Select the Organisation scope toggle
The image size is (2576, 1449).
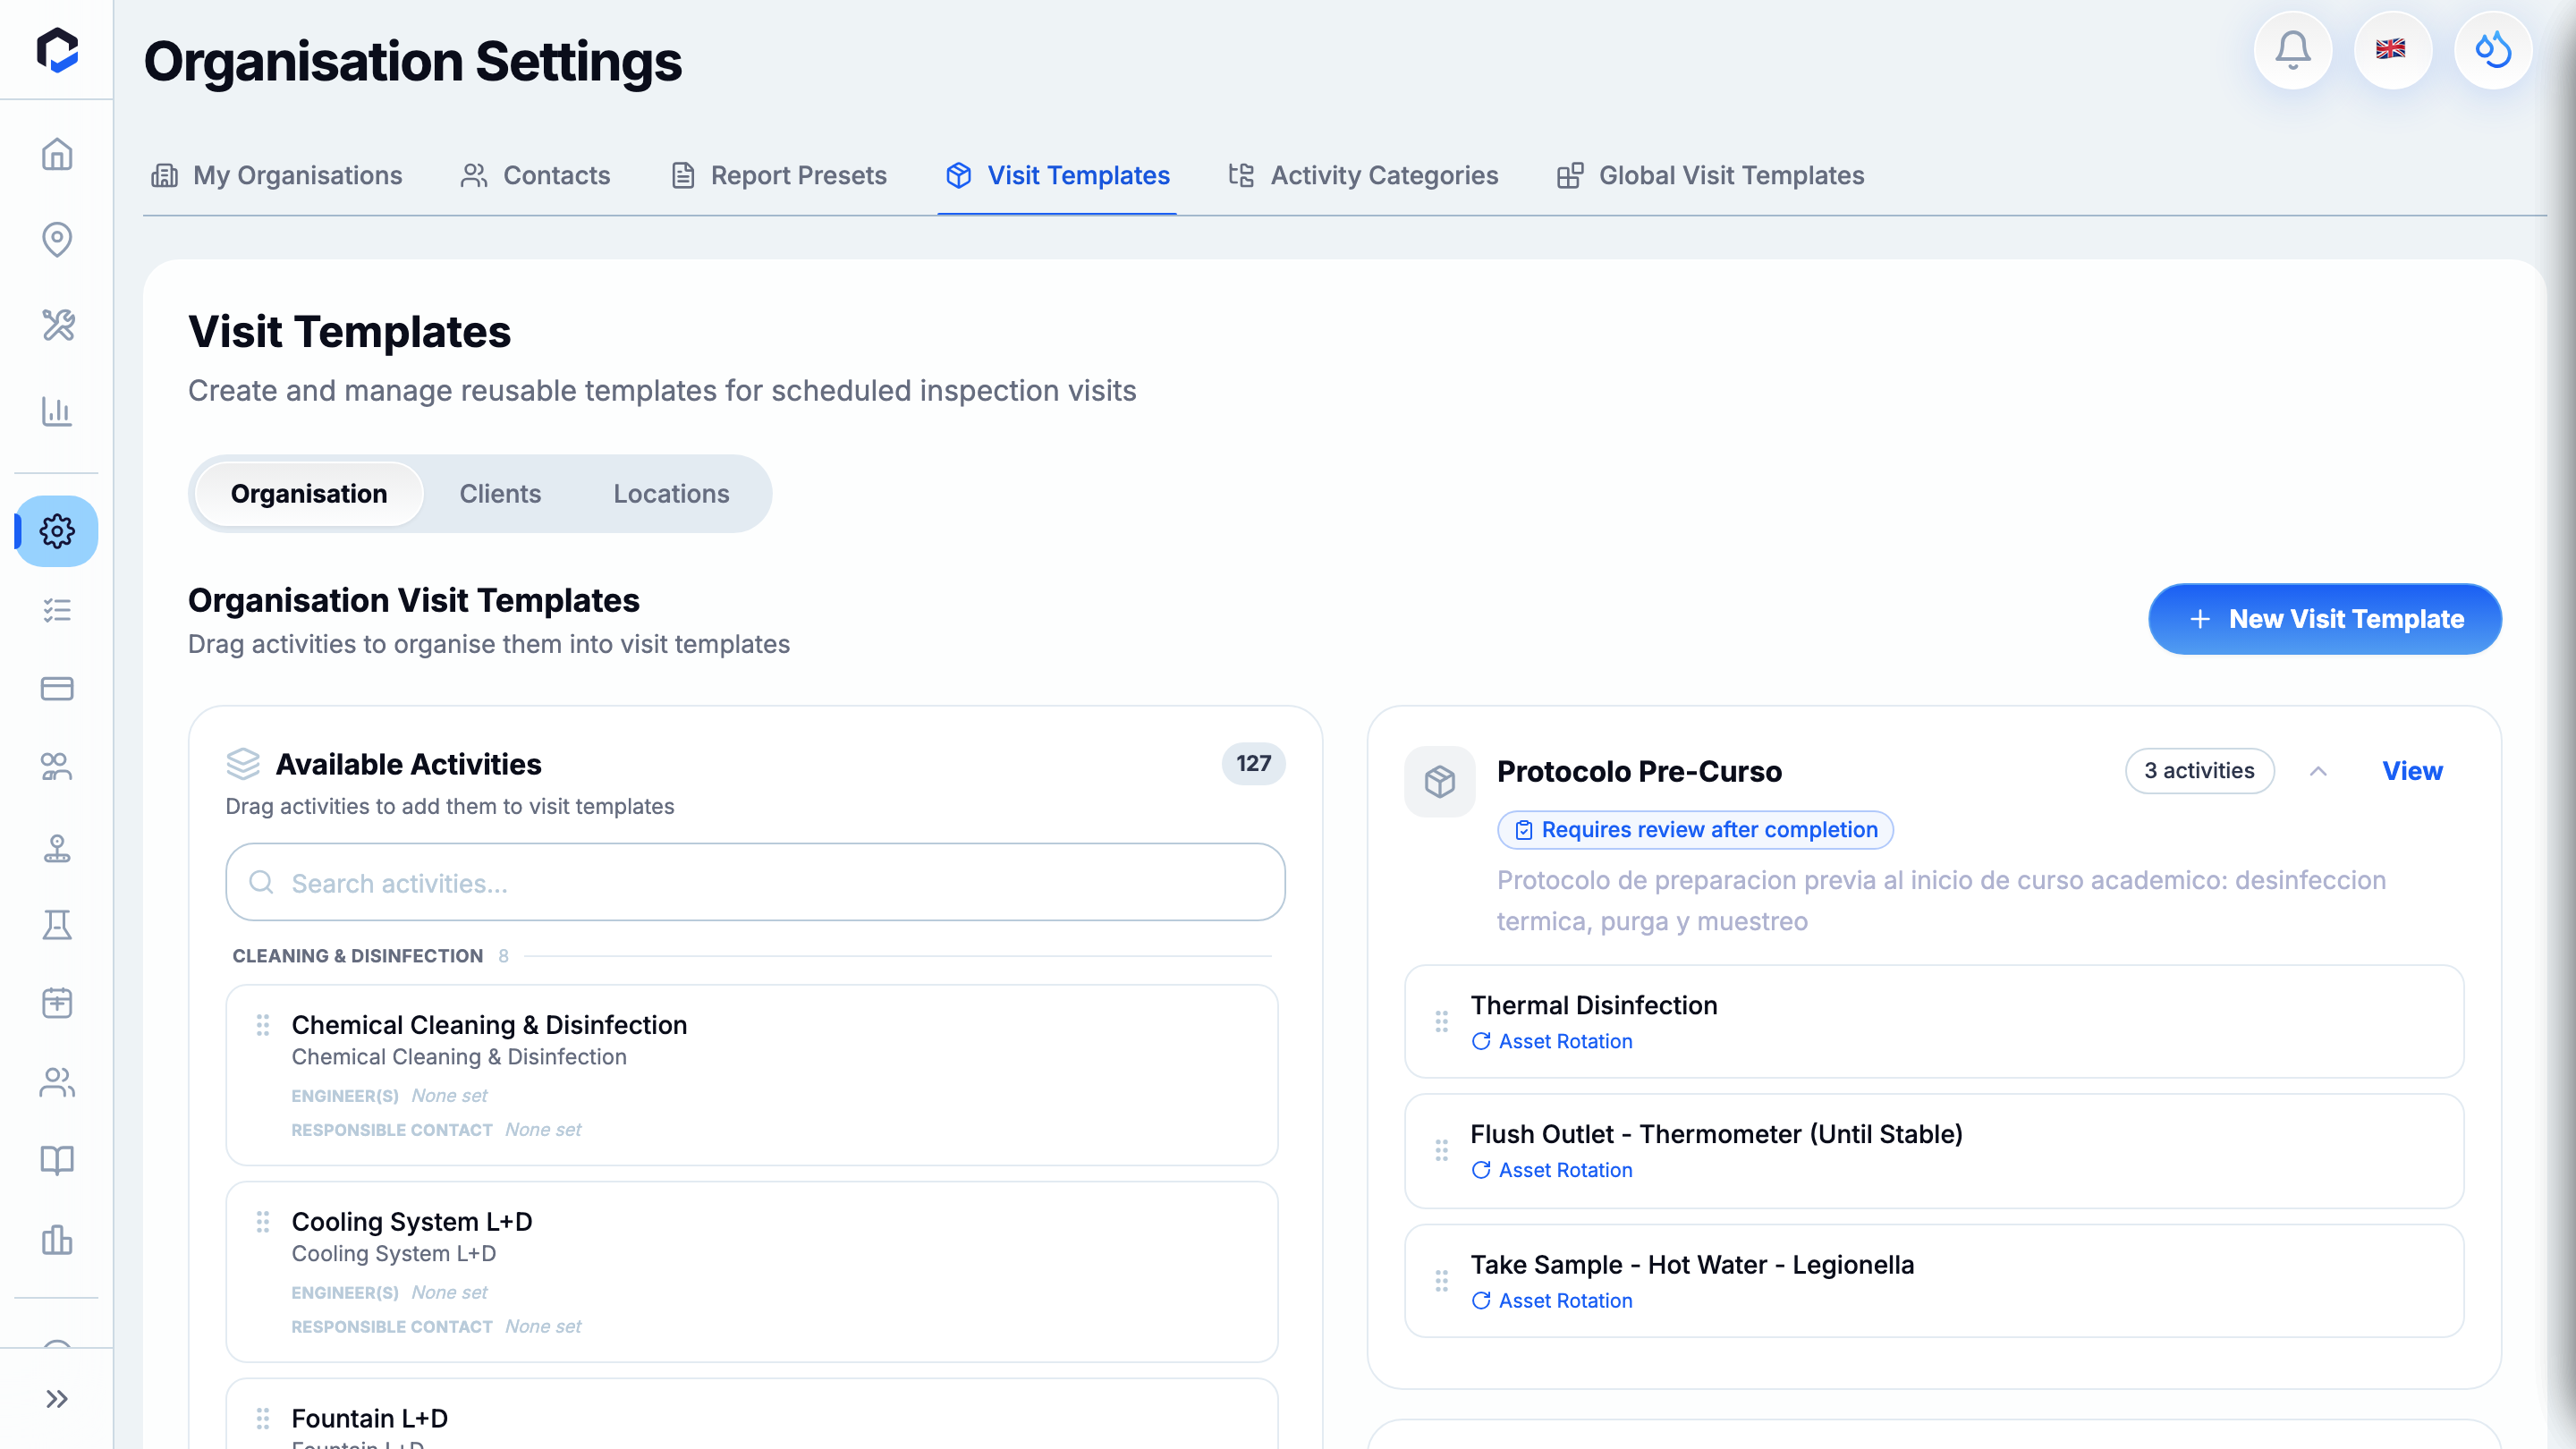(x=309, y=494)
